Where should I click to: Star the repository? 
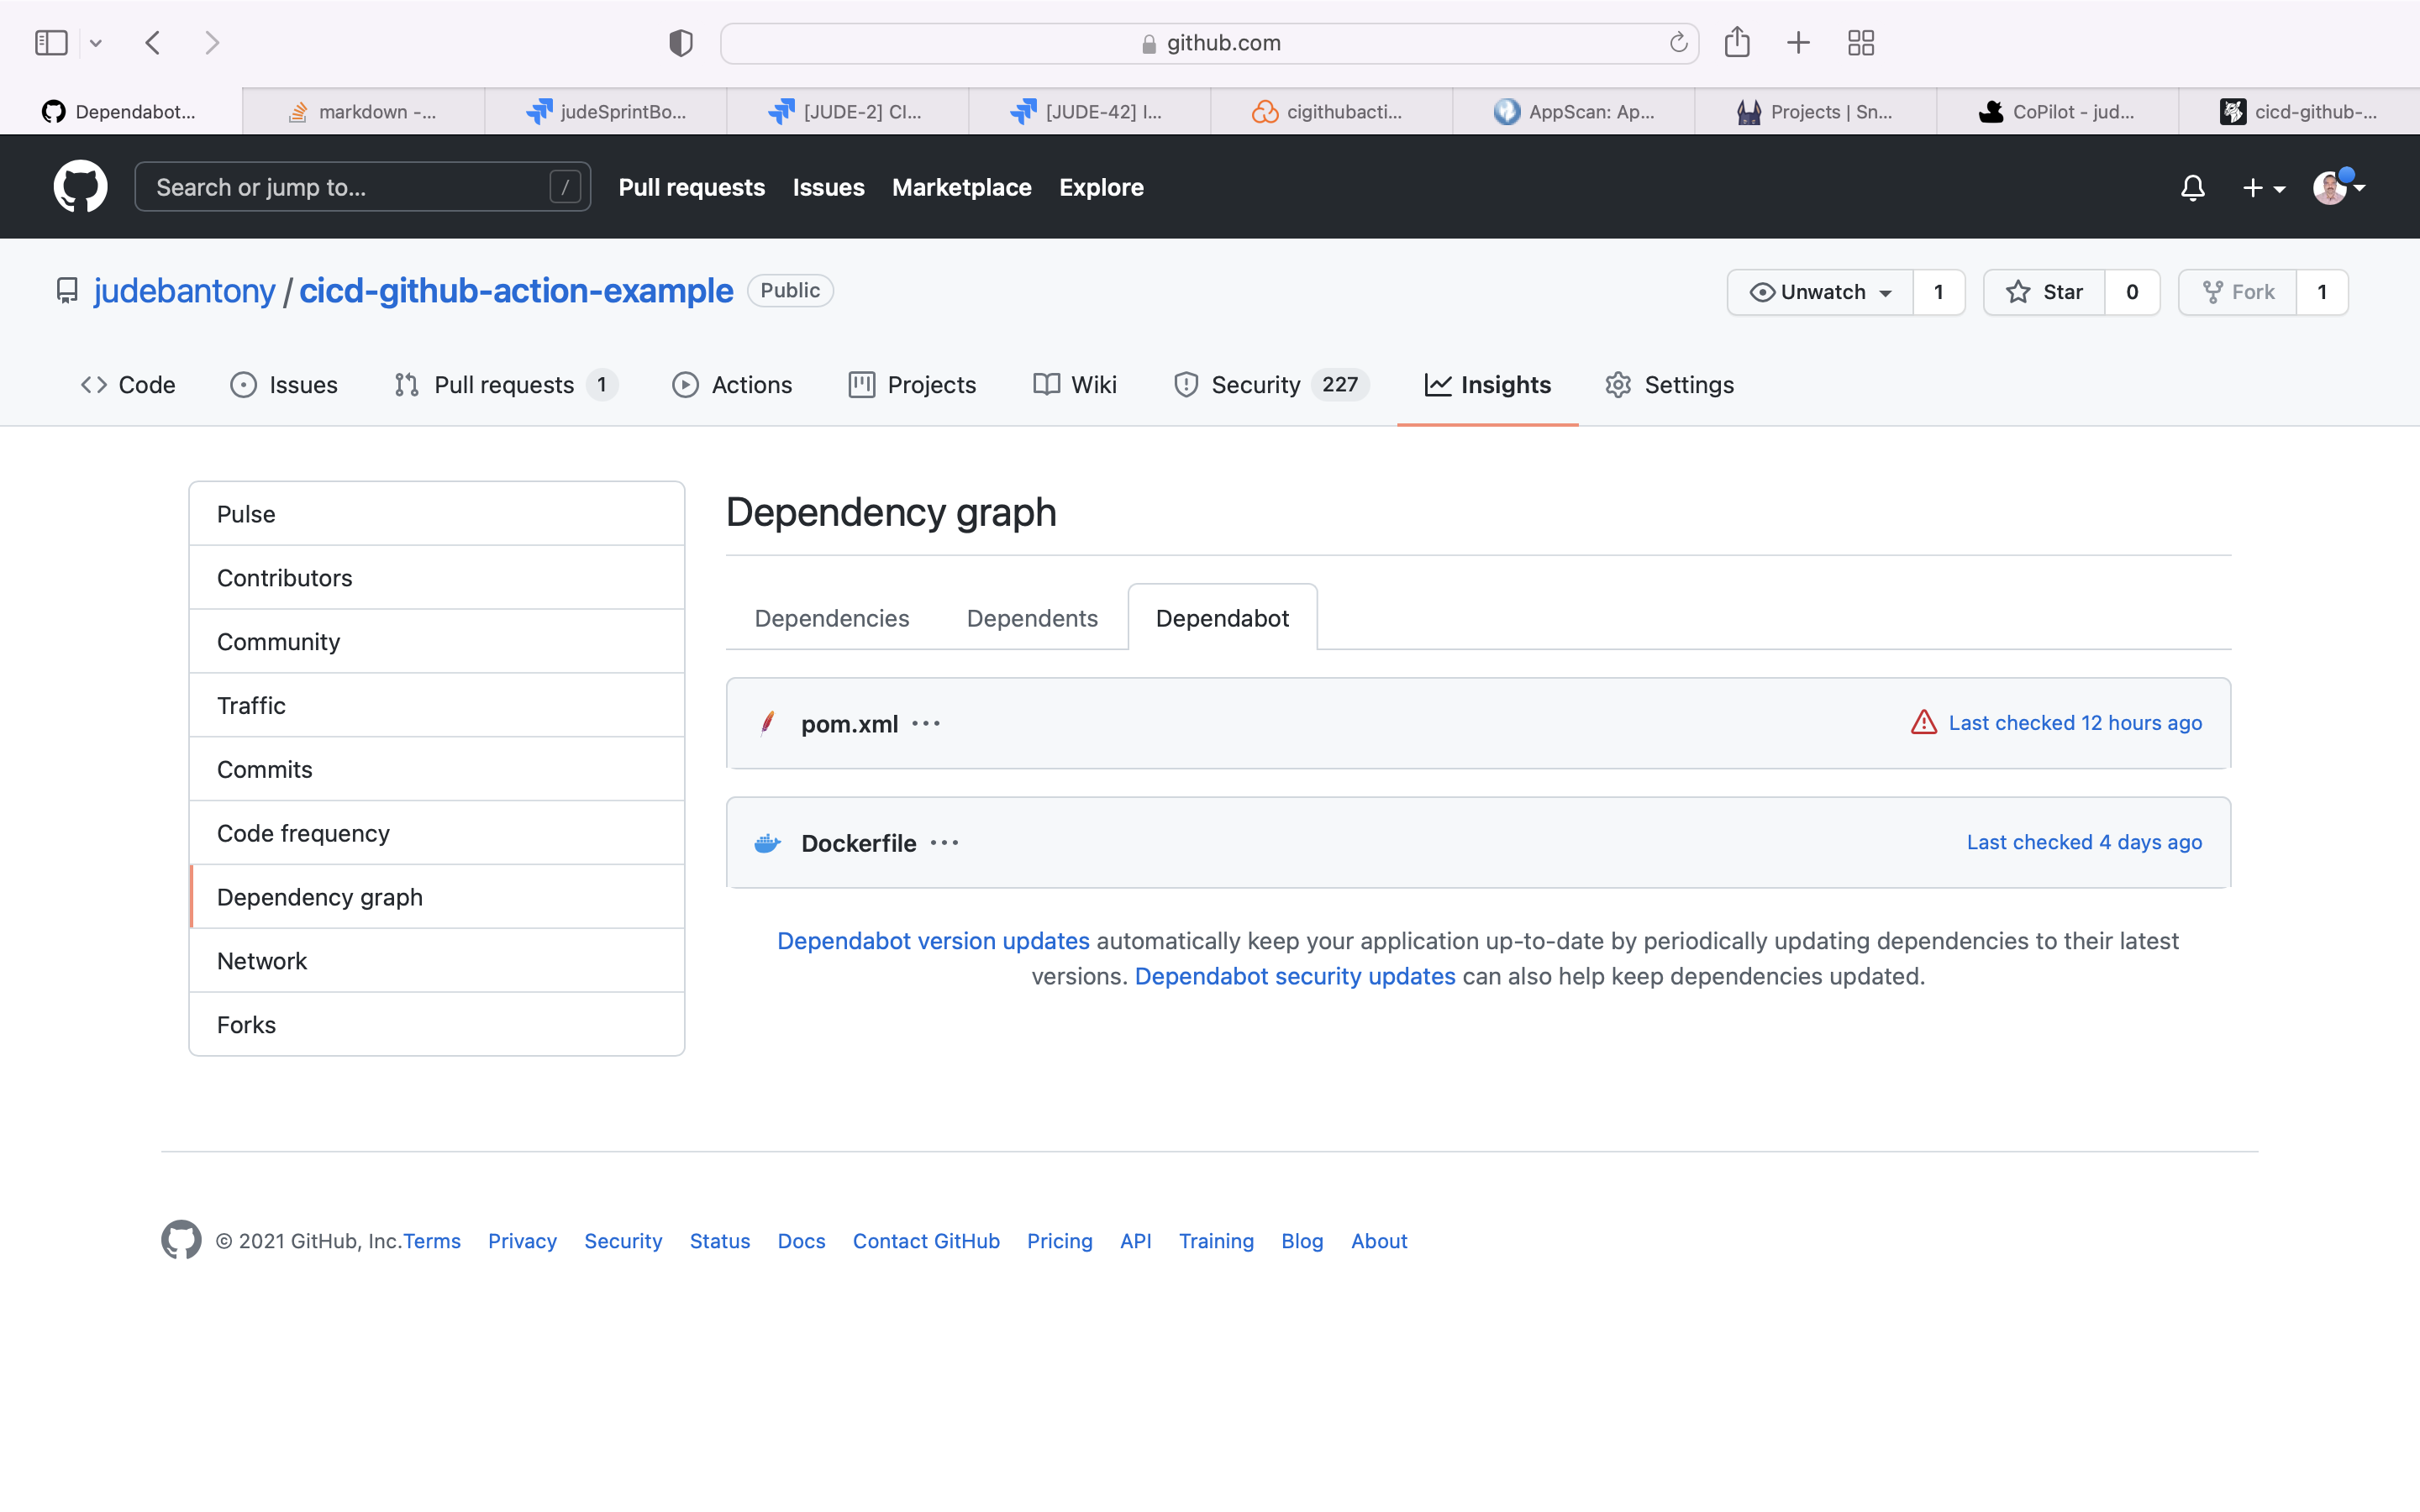pyautogui.click(x=2044, y=292)
